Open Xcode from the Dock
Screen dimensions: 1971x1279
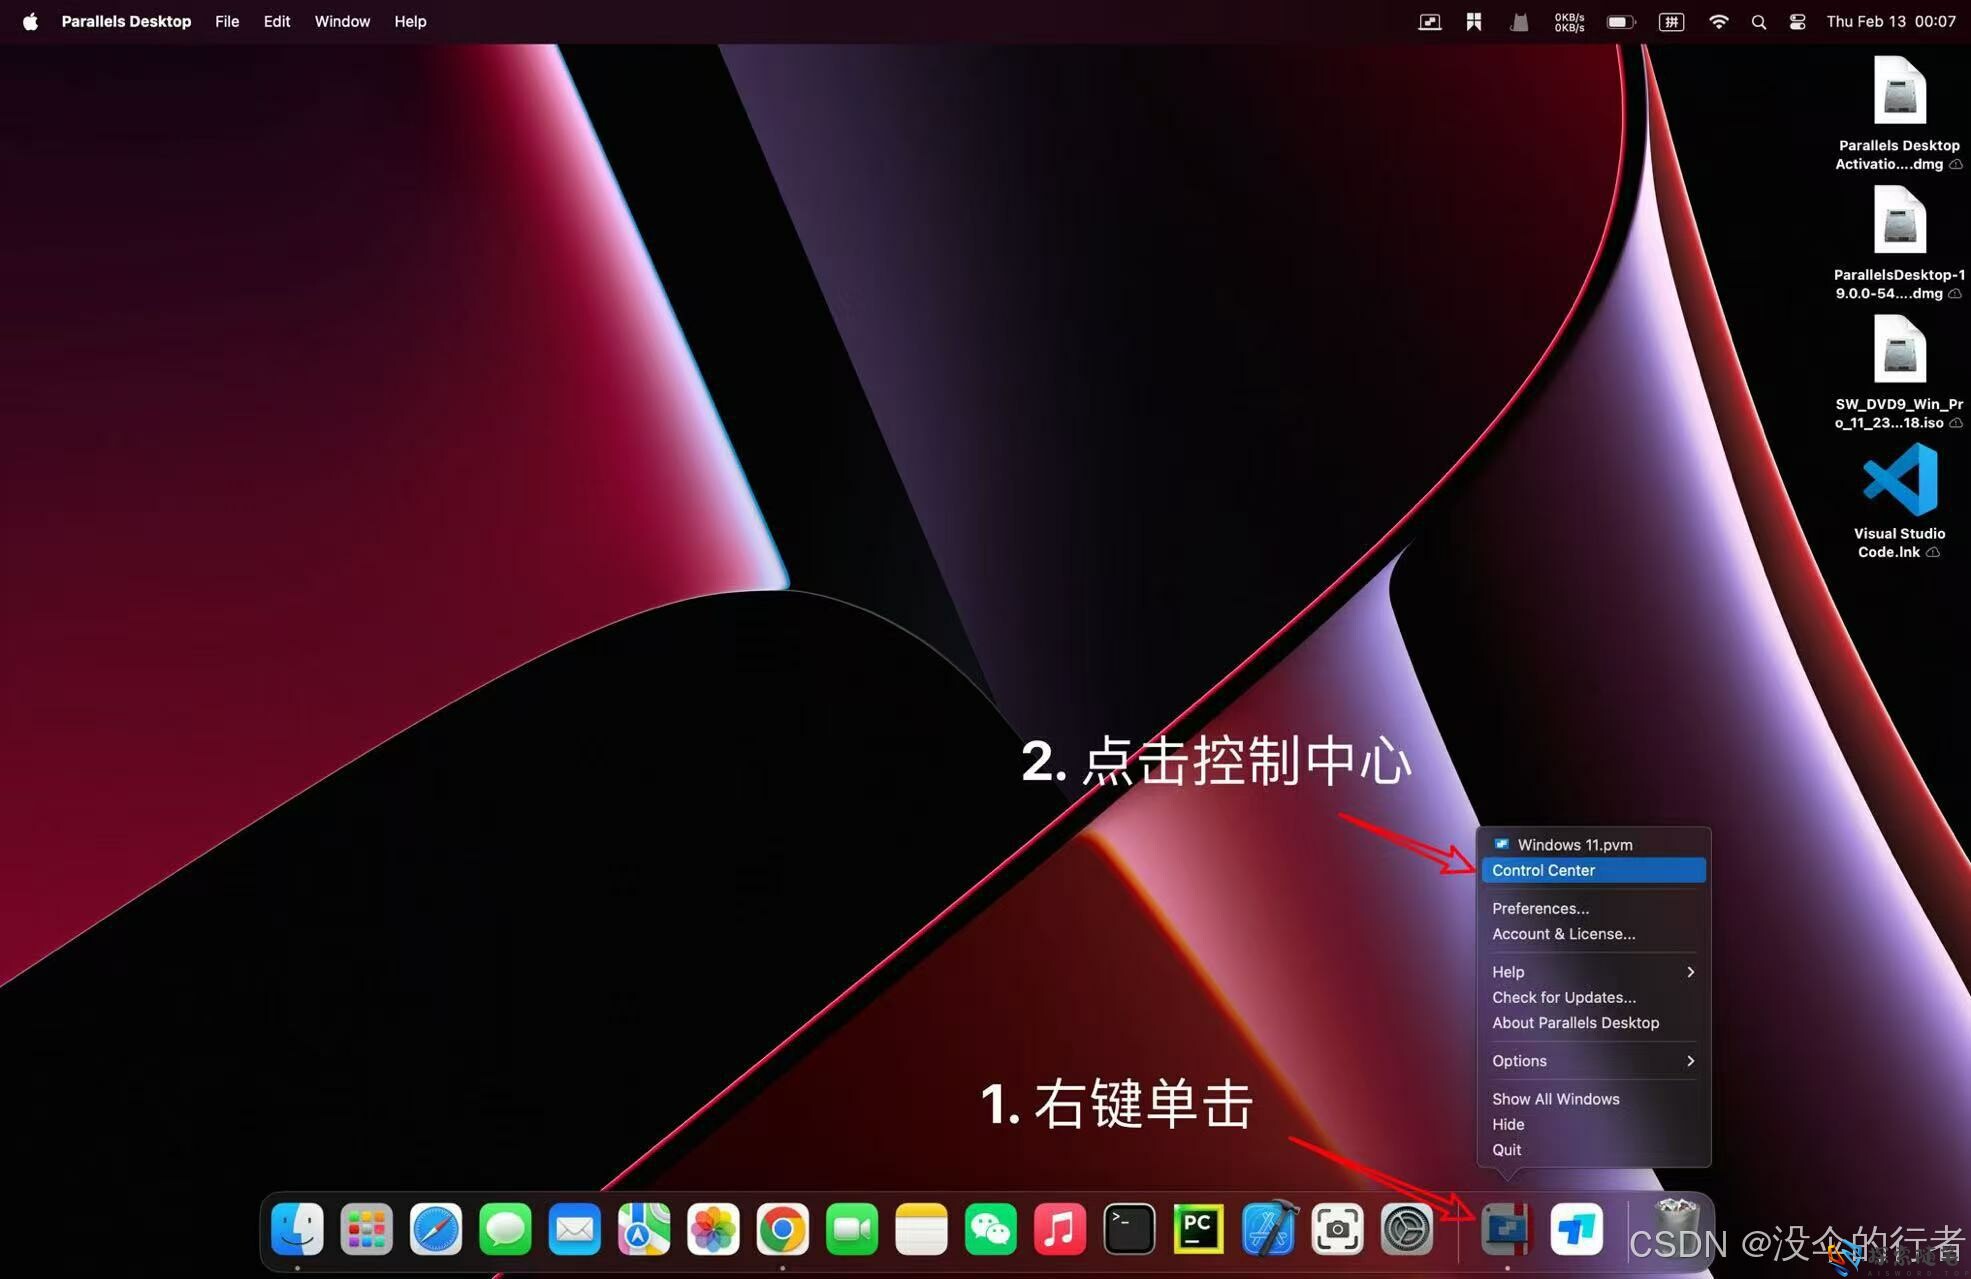[x=1268, y=1229]
